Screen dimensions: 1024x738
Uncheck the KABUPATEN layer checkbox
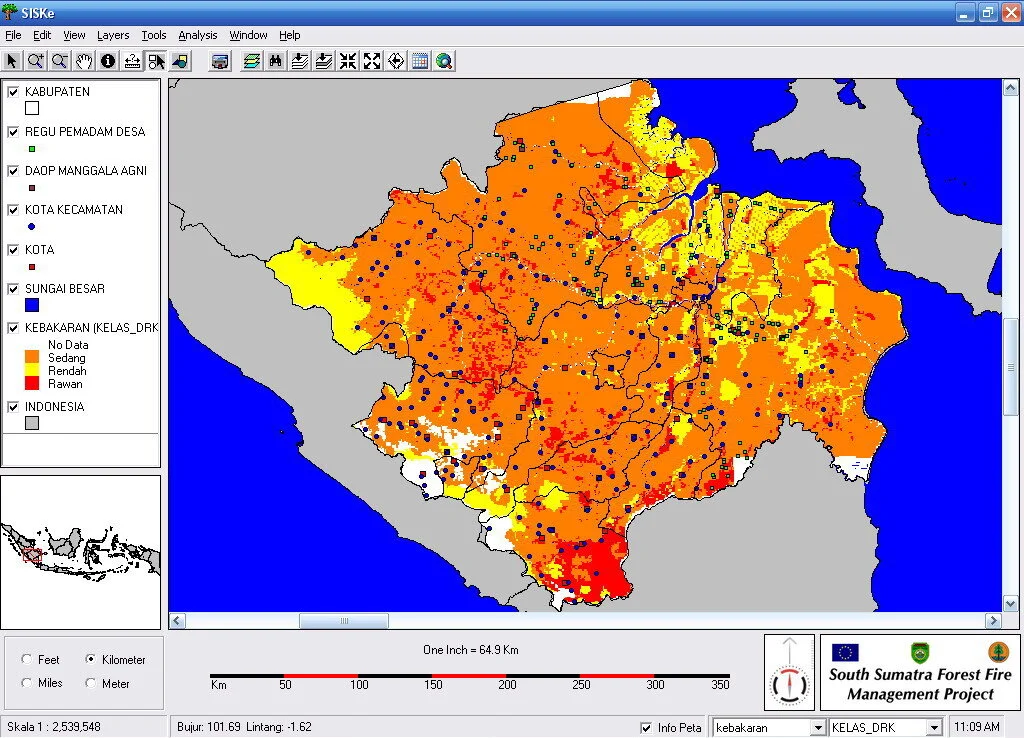point(14,92)
